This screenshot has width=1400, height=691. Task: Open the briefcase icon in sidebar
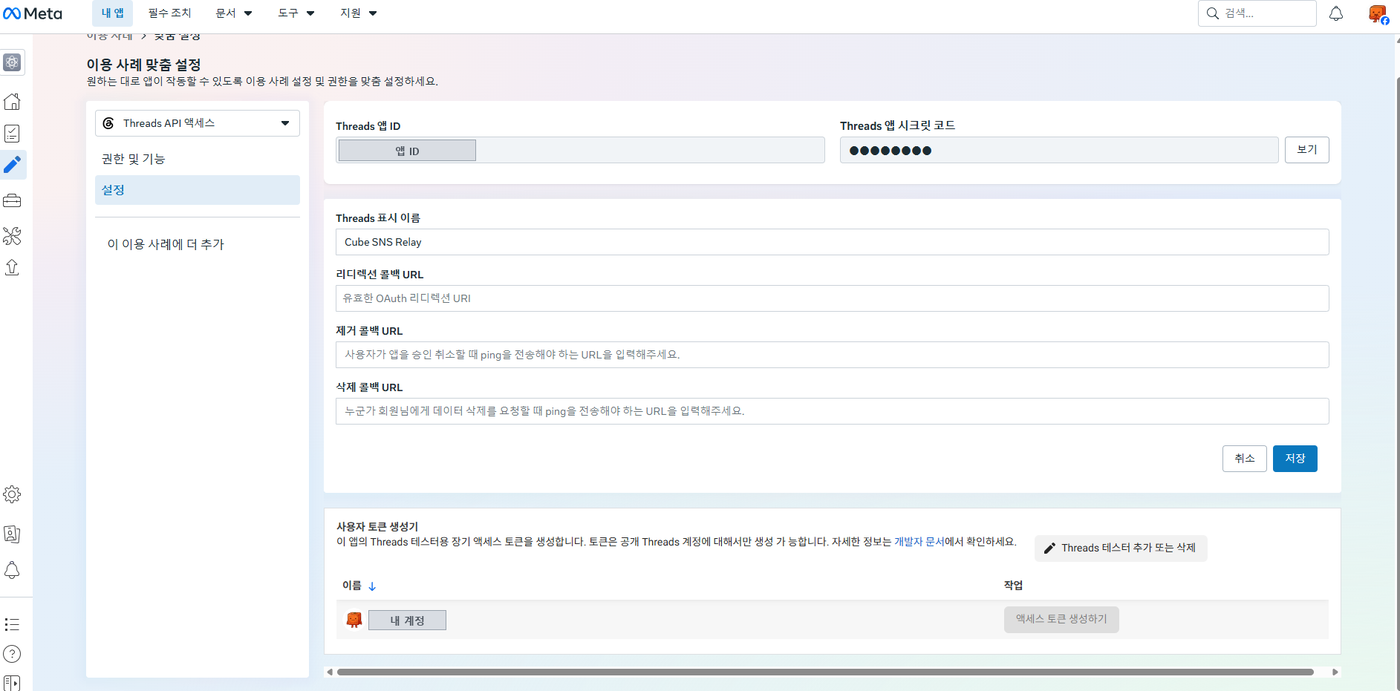(x=12, y=201)
